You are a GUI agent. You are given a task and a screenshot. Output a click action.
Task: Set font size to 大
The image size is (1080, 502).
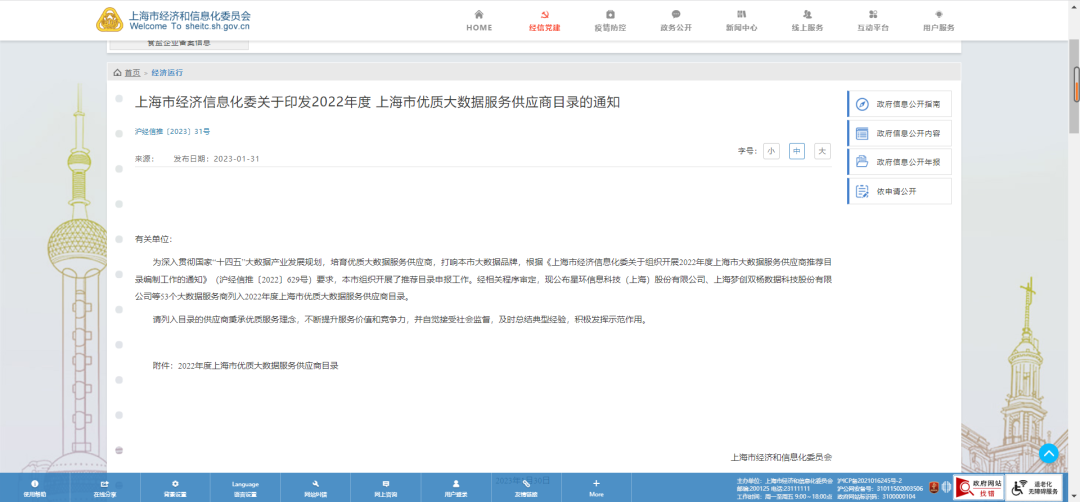pyautogui.click(x=822, y=151)
